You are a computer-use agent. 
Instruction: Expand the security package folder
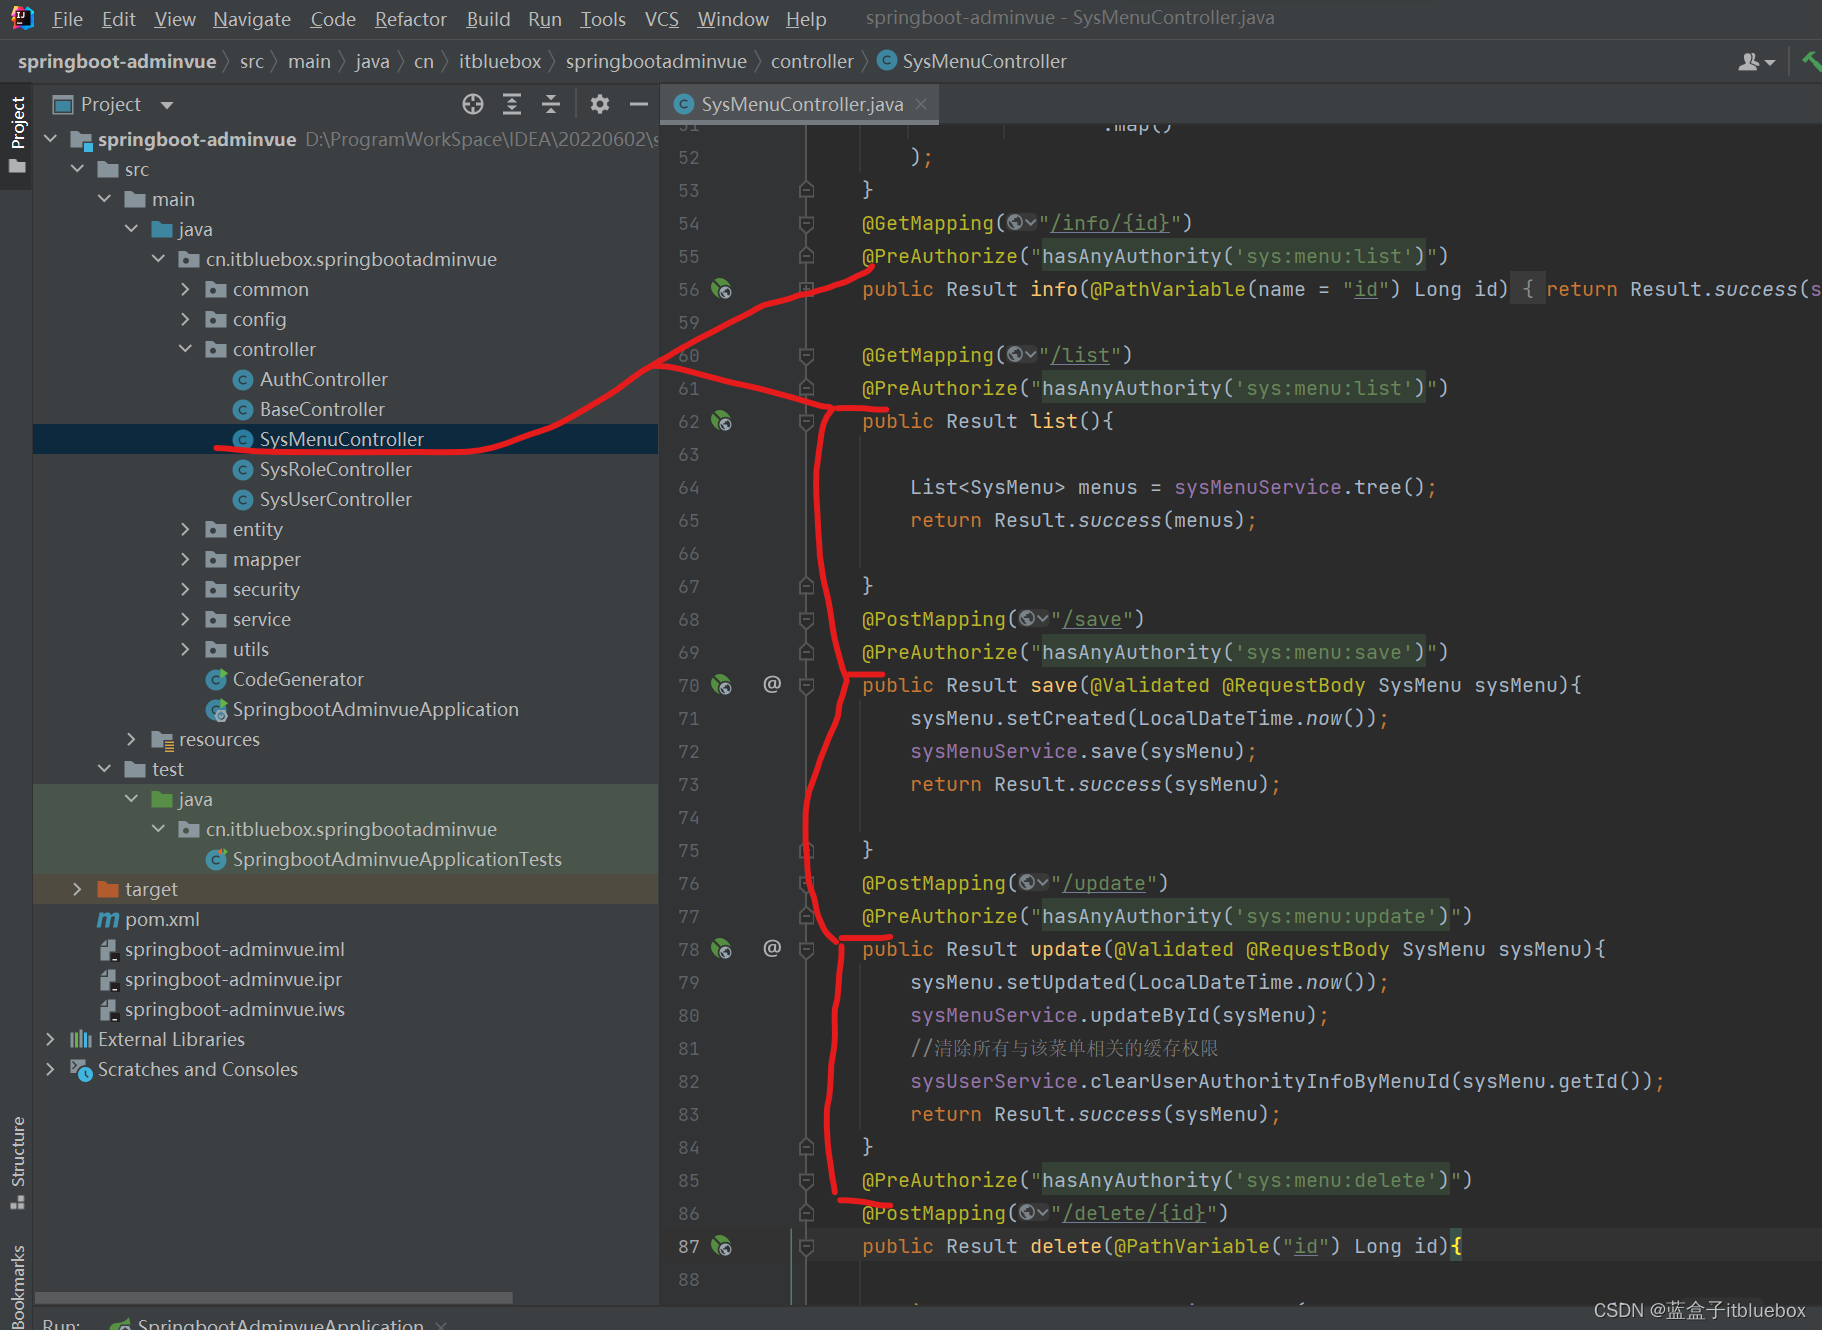click(x=185, y=589)
